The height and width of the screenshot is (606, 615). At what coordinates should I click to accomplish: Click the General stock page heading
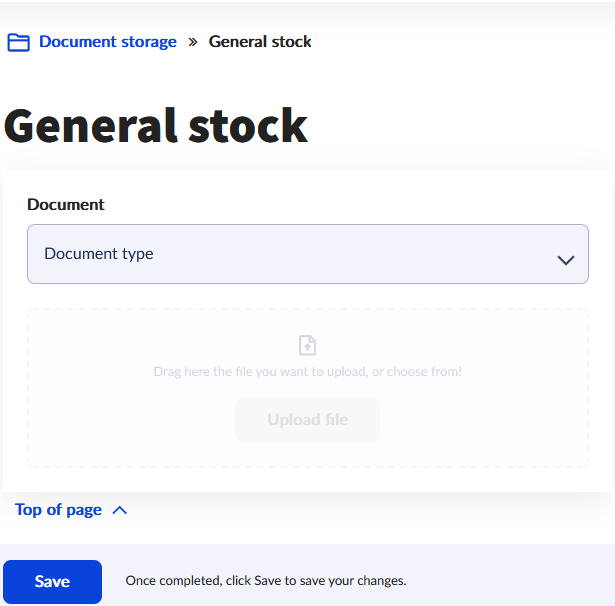(x=156, y=126)
